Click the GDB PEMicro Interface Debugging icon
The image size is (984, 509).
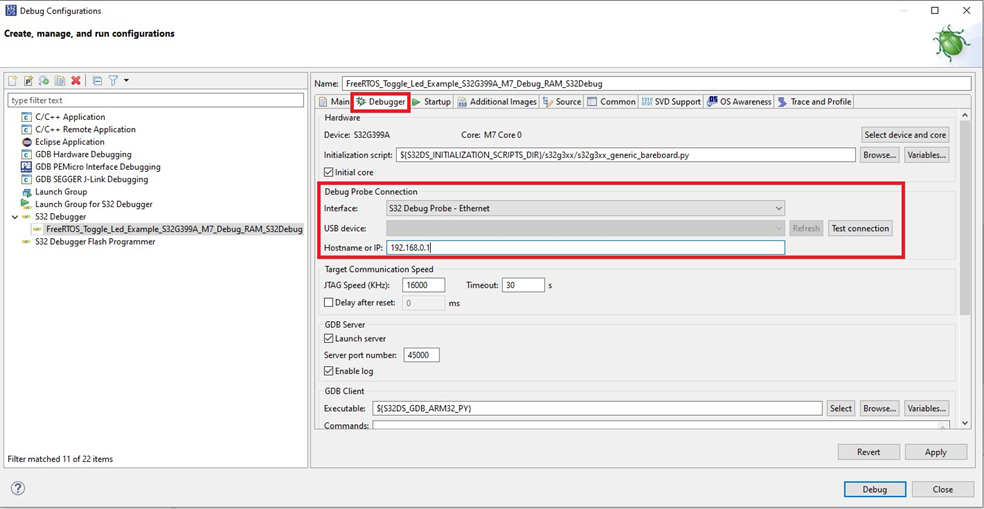[x=26, y=167]
